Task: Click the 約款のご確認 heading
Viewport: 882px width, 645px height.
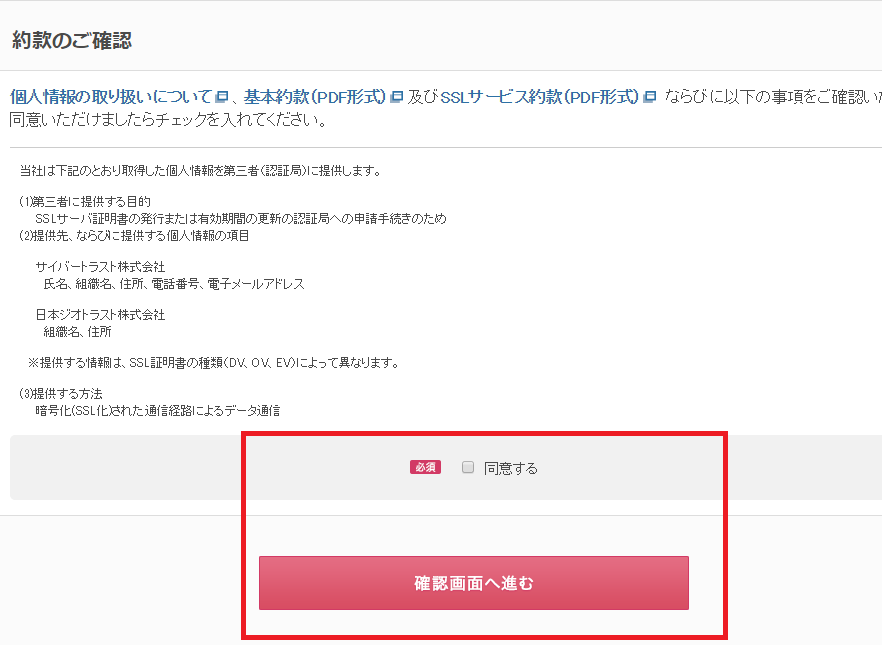Action: coord(71,40)
